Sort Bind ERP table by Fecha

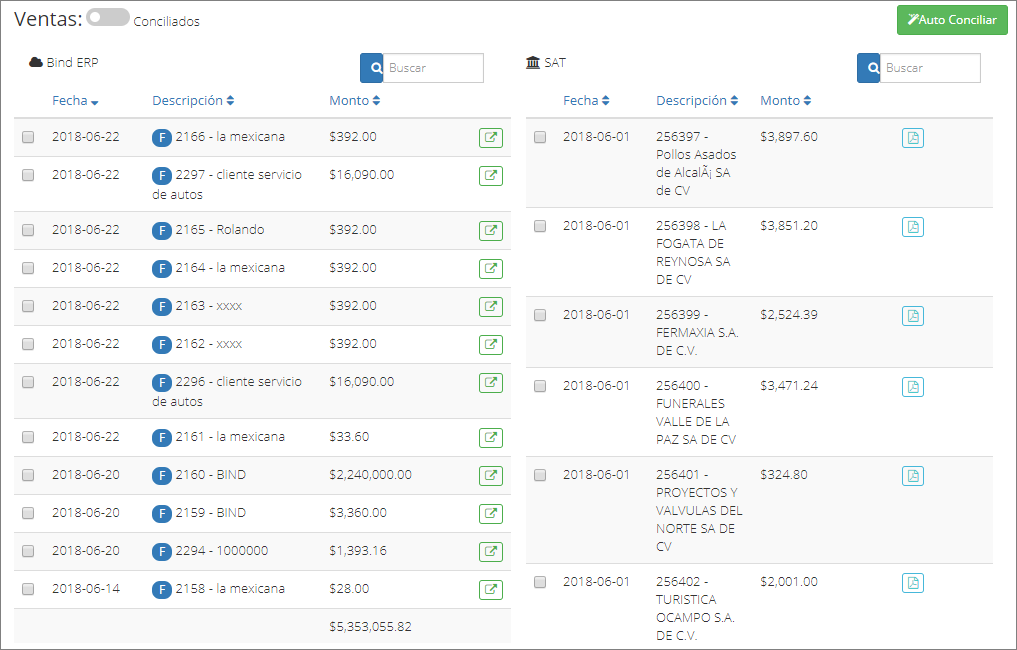click(x=75, y=101)
